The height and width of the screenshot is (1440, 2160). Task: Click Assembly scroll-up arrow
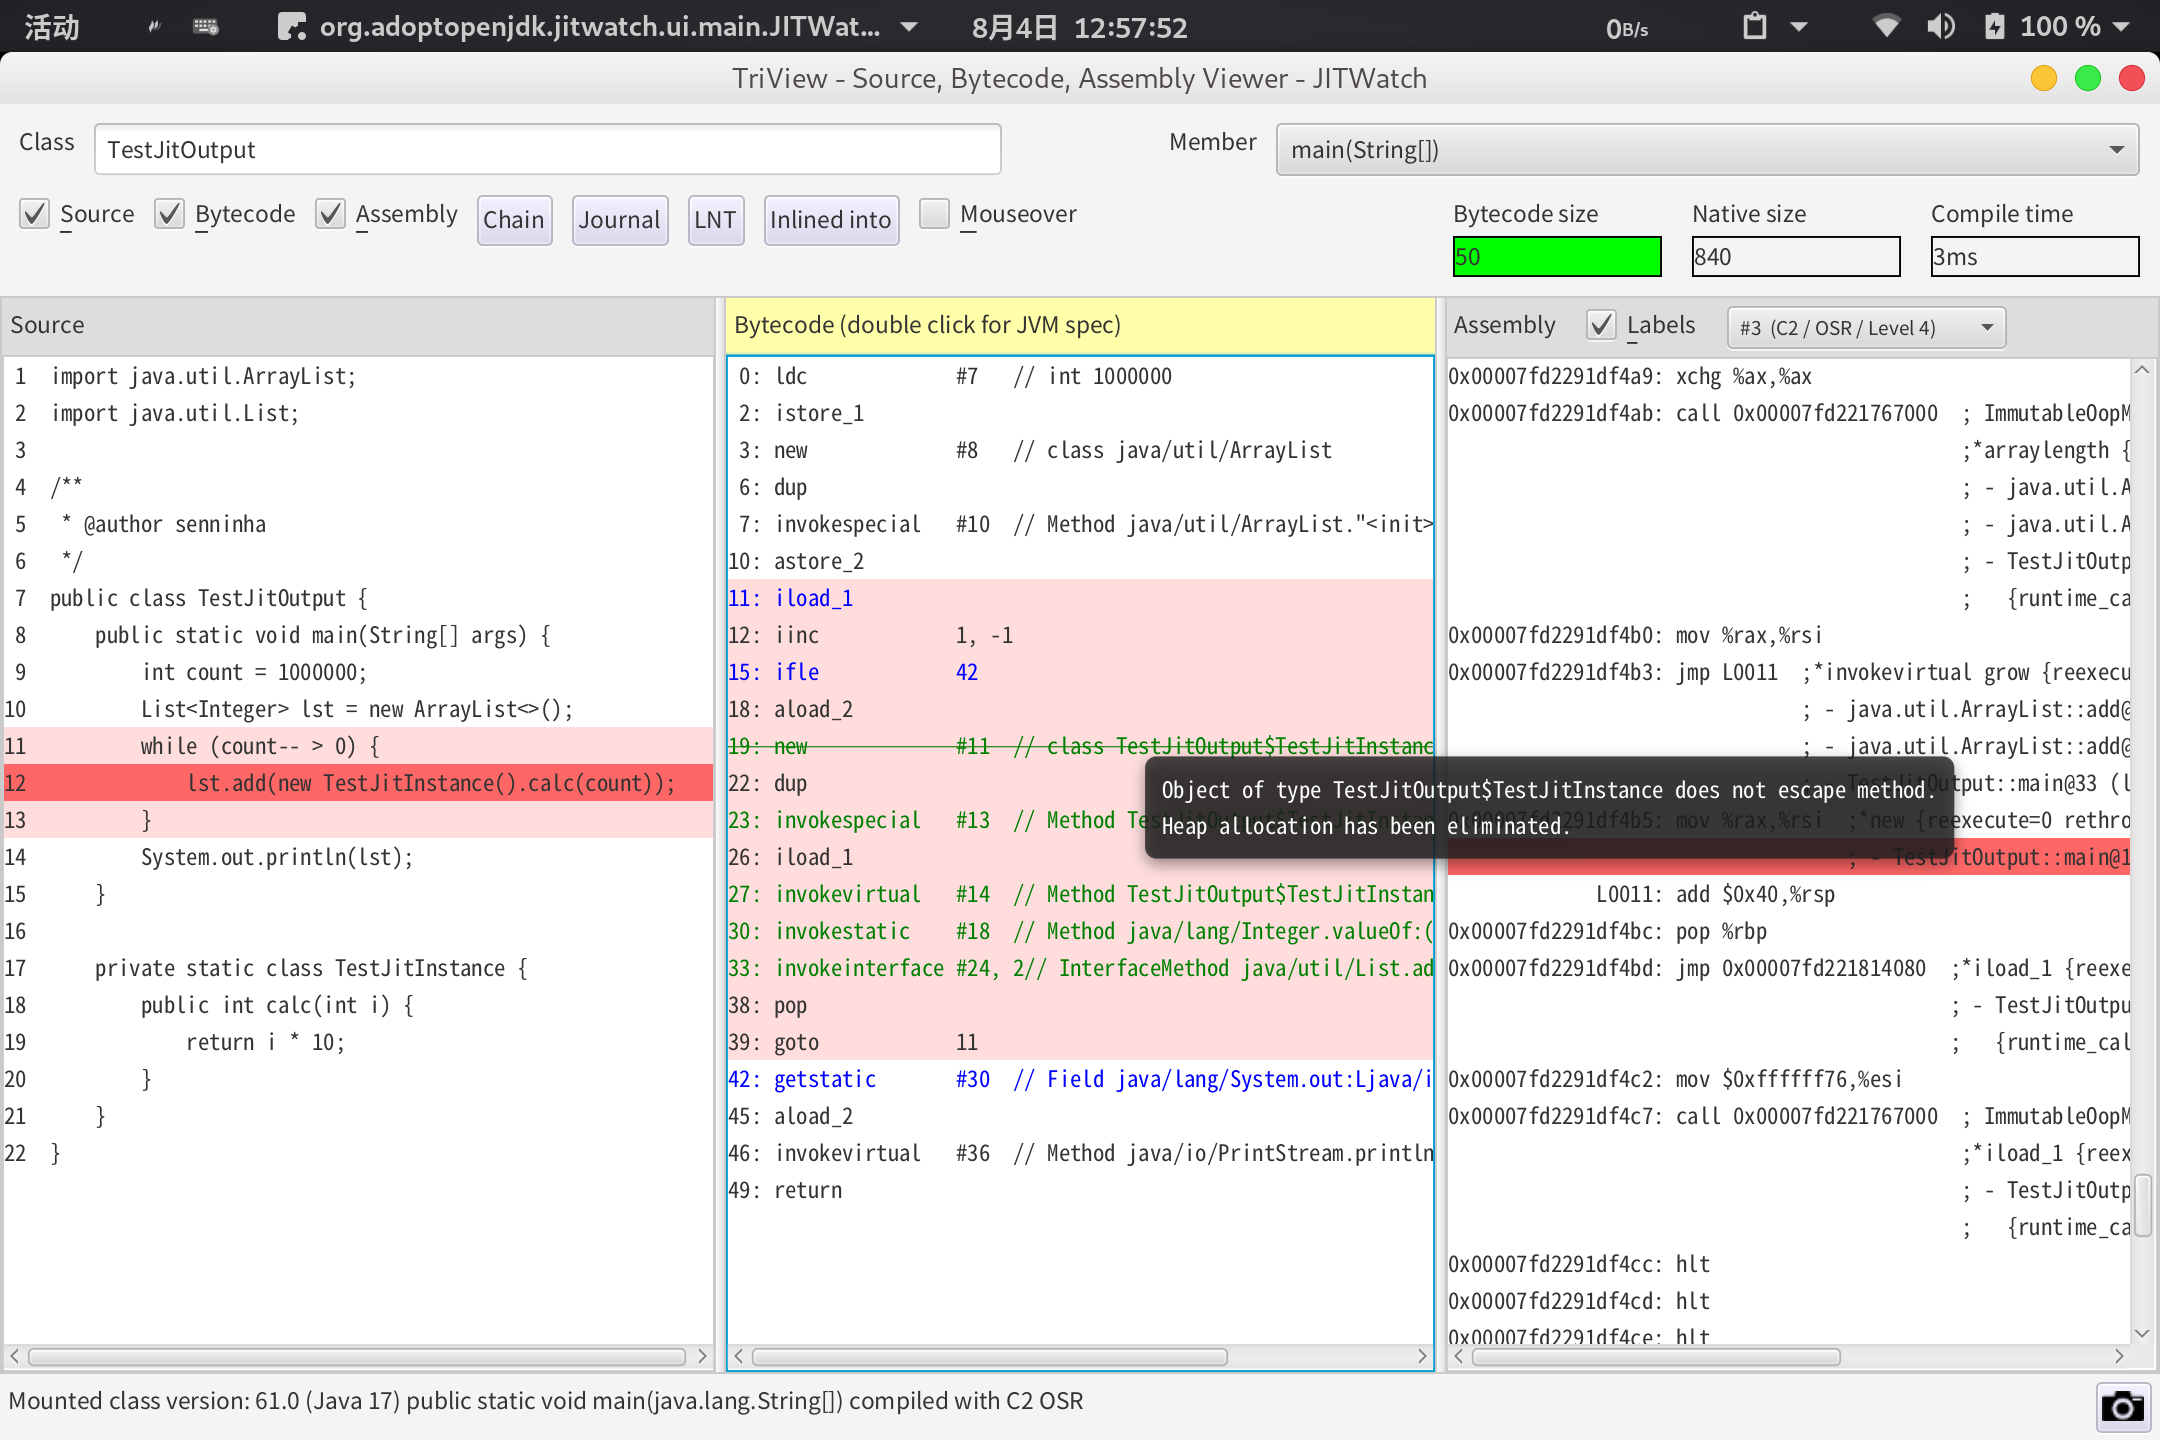(x=2142, y=370)
